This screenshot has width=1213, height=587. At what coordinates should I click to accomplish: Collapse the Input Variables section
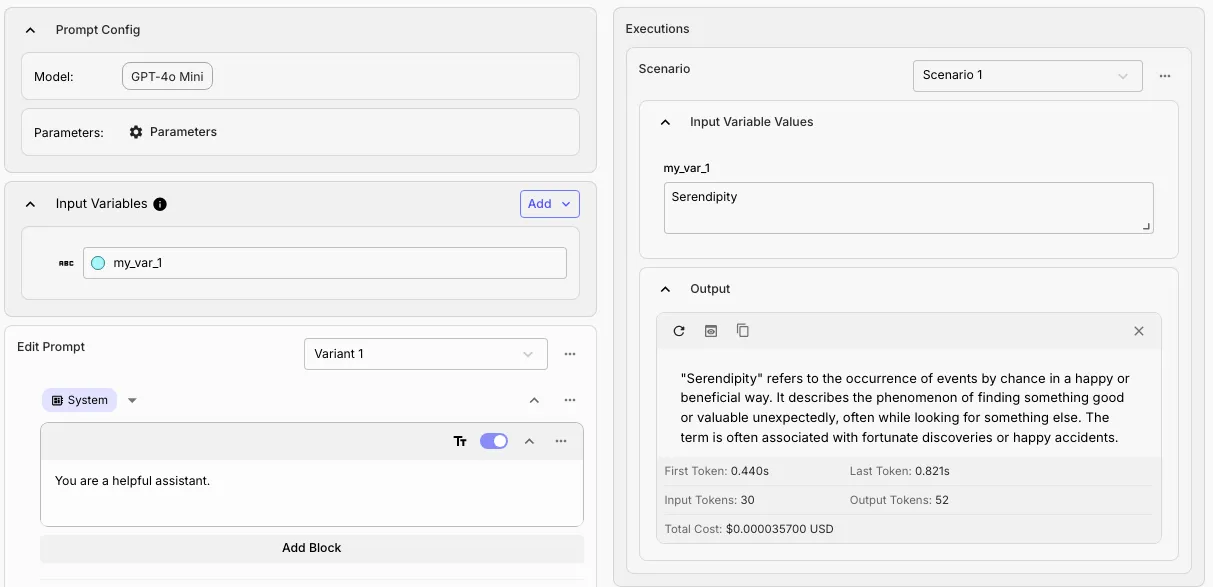[x=30, y=204]
